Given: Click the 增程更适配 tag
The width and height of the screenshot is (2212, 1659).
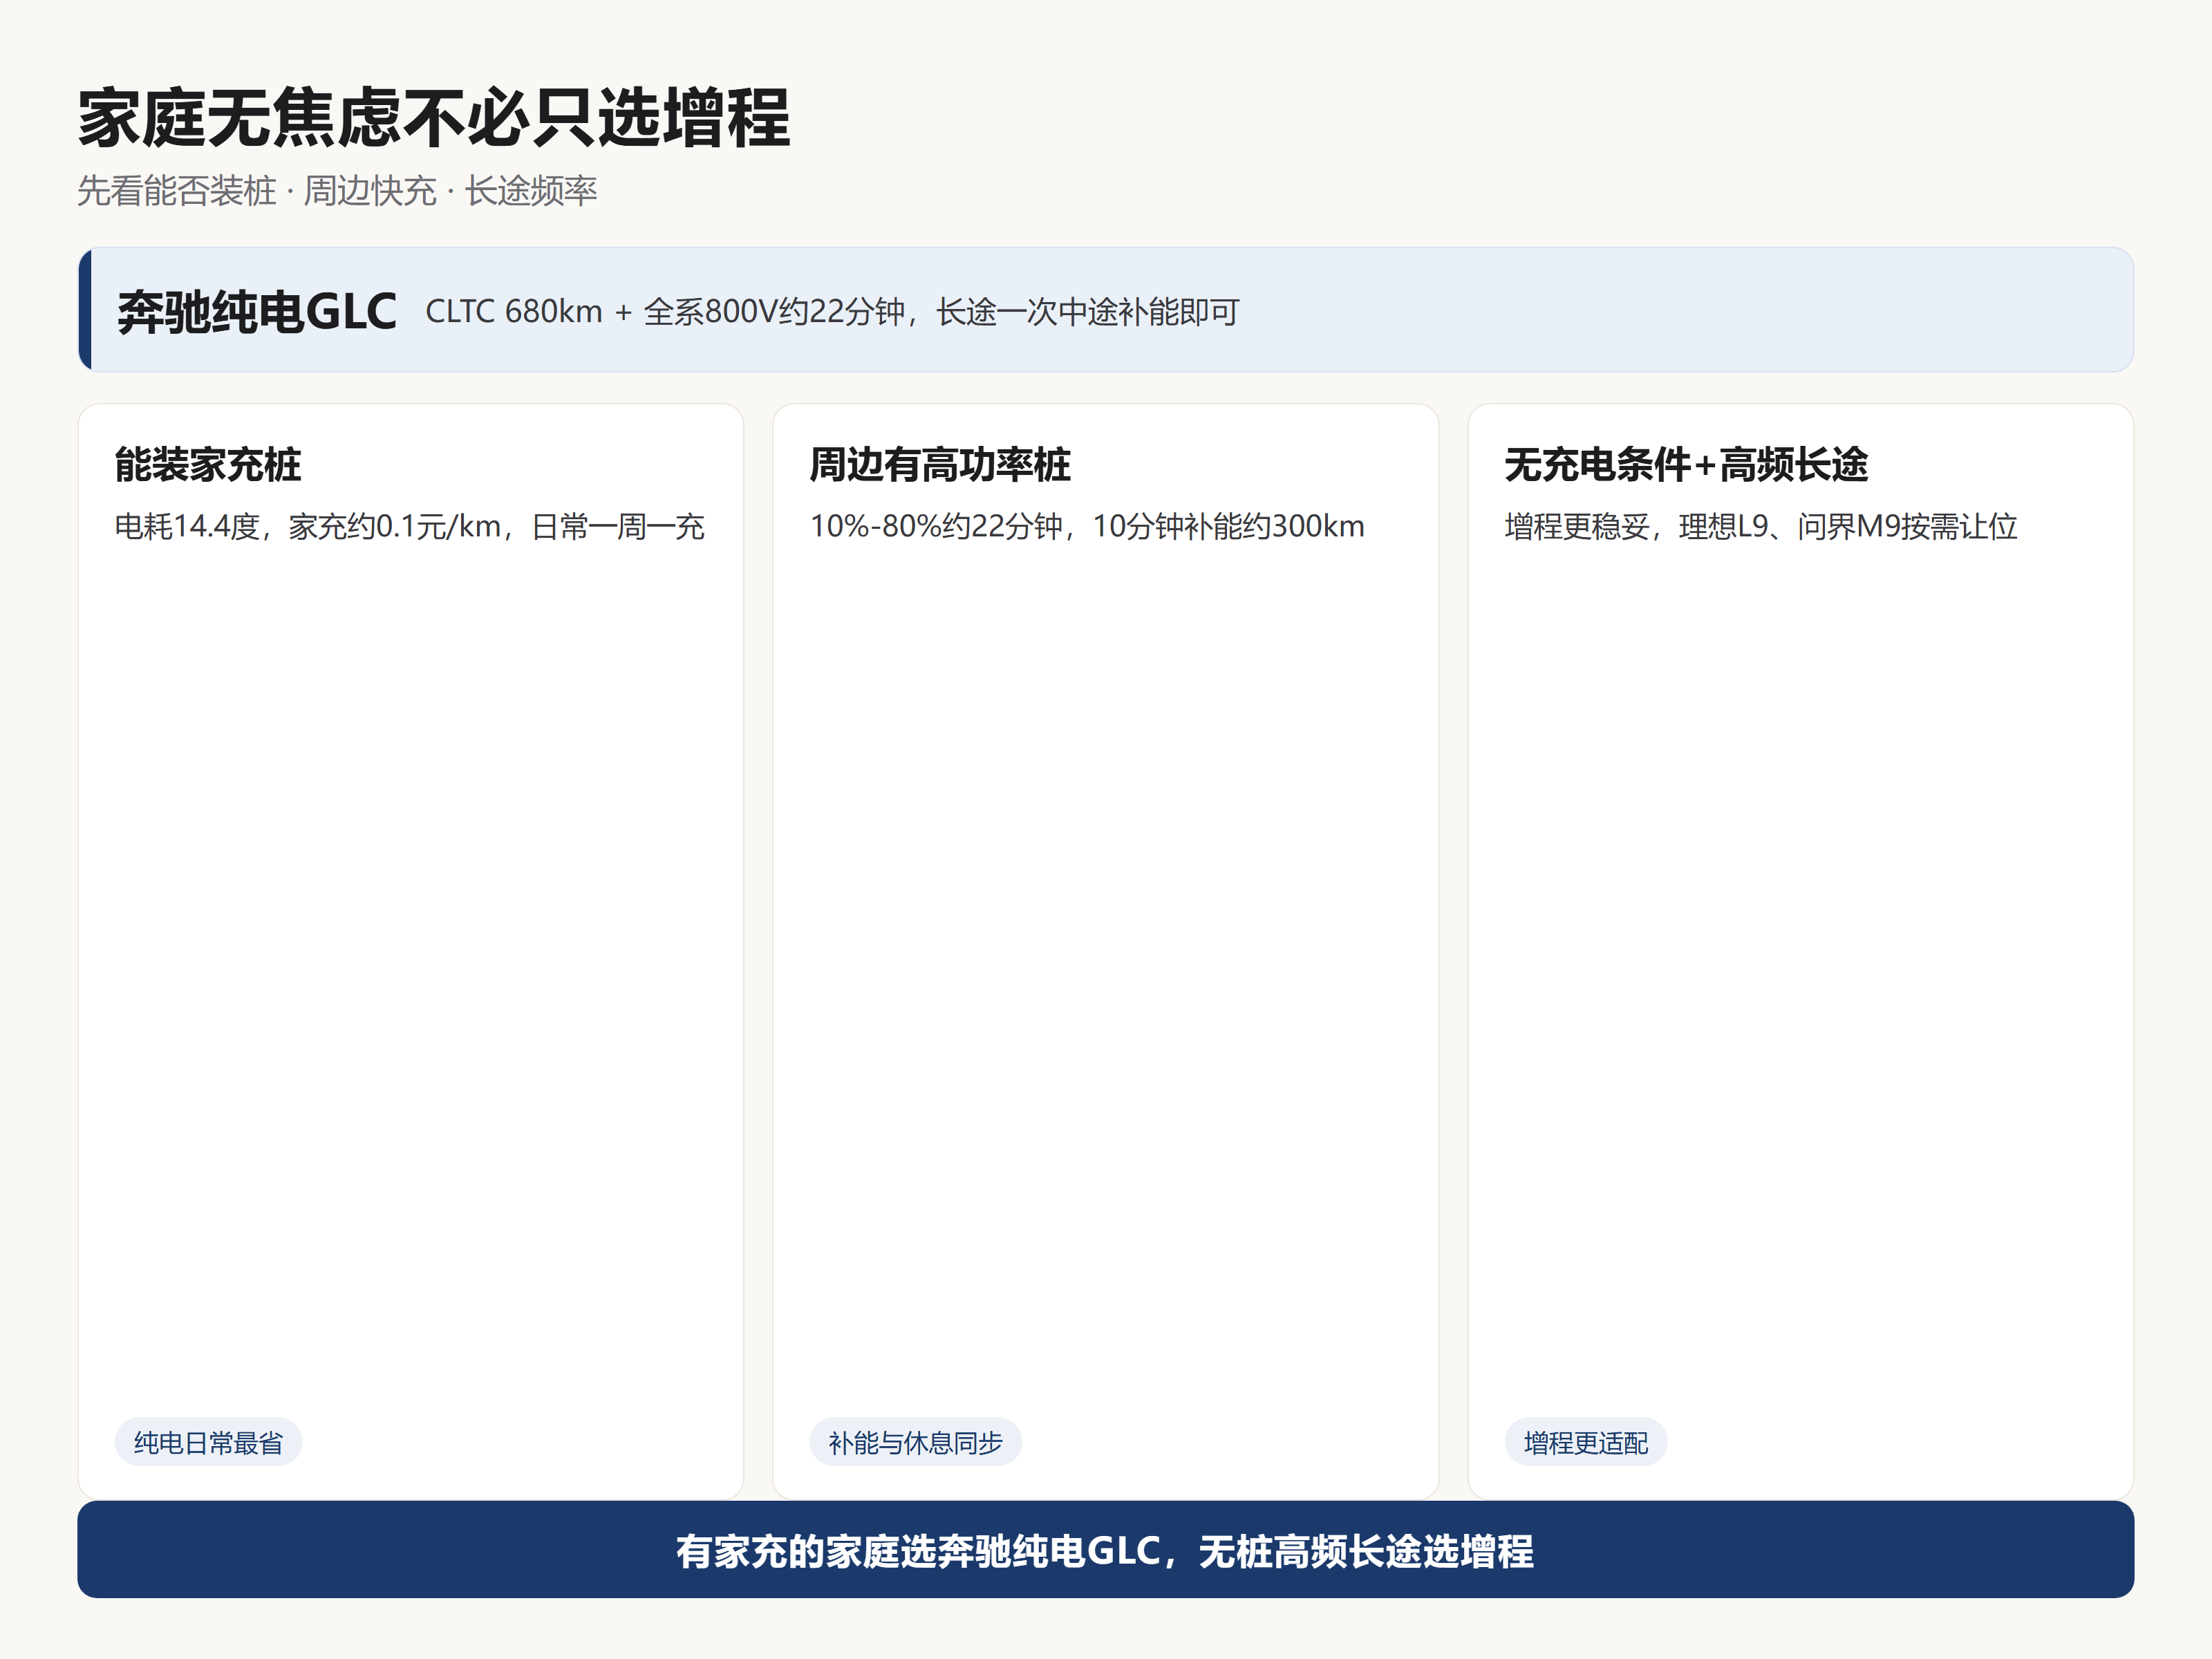Looking at the screenshot, I should coord(1586,1442).
